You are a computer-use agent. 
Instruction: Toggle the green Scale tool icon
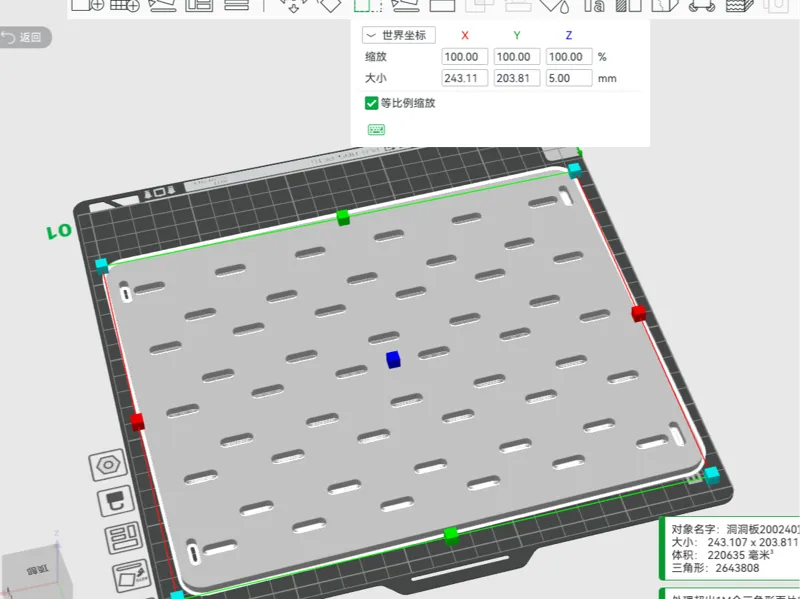(368, 5)
